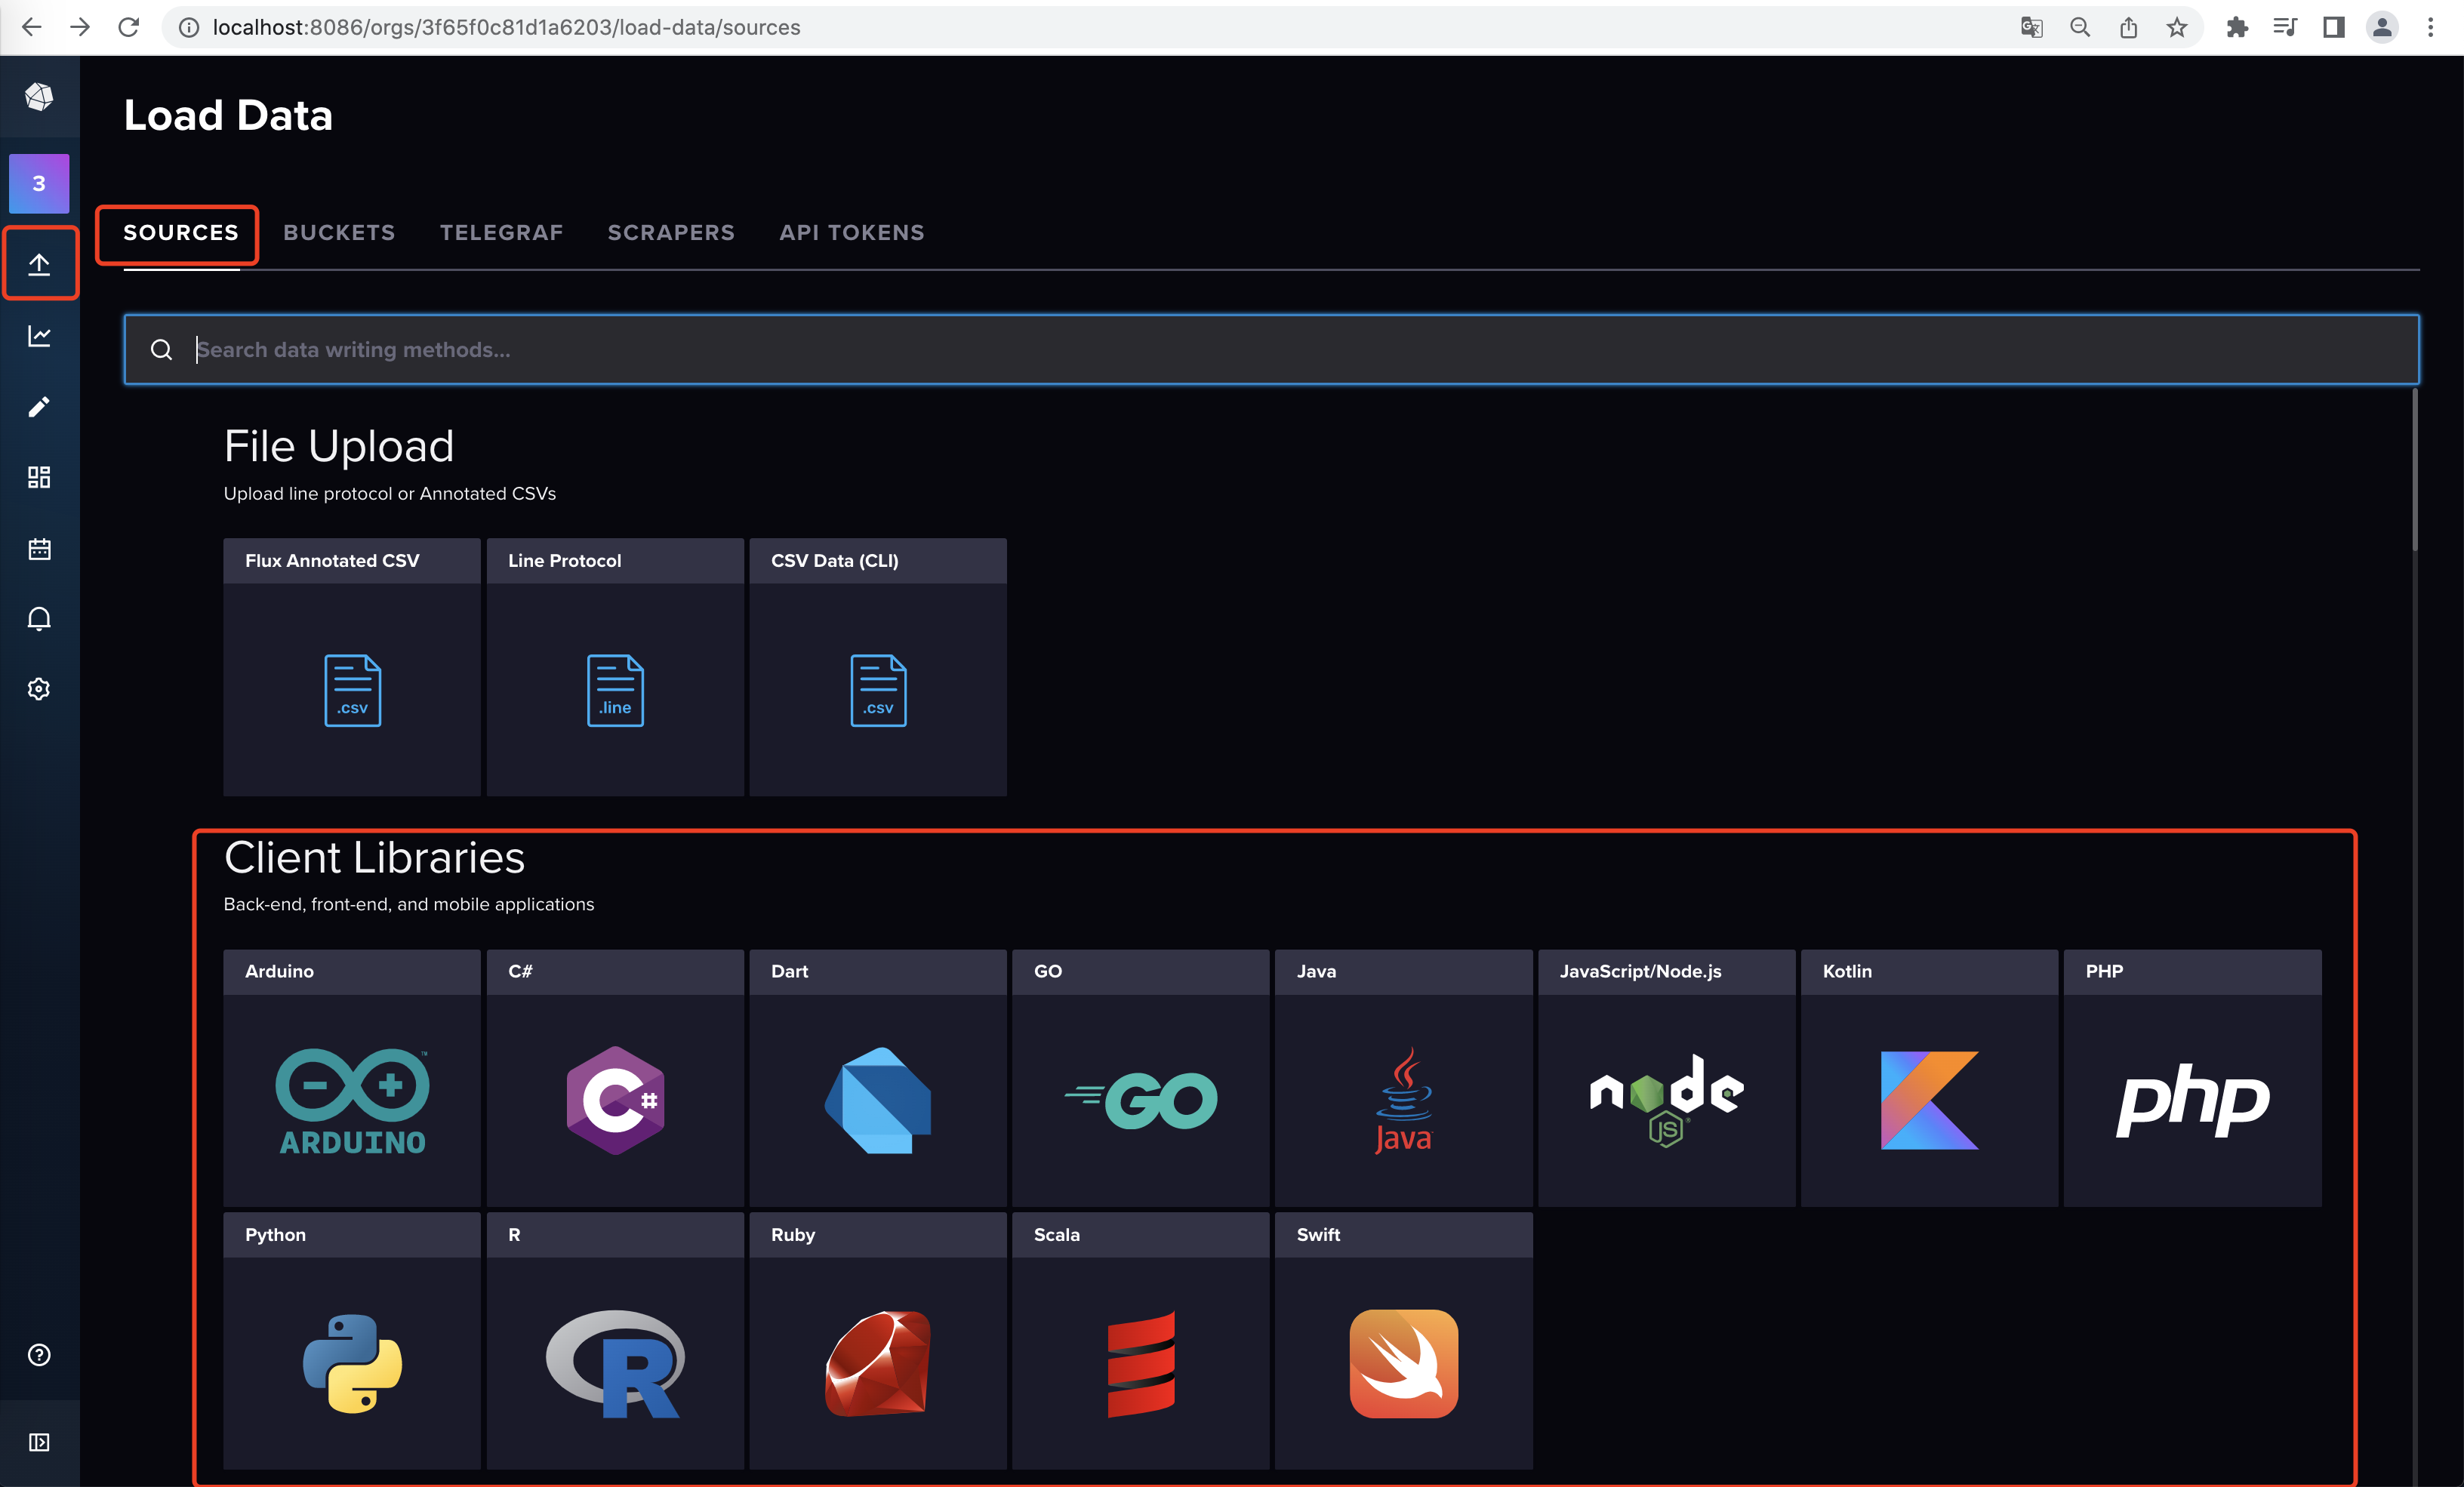Click the CSV Data (CLI) card title

(834, 561)
